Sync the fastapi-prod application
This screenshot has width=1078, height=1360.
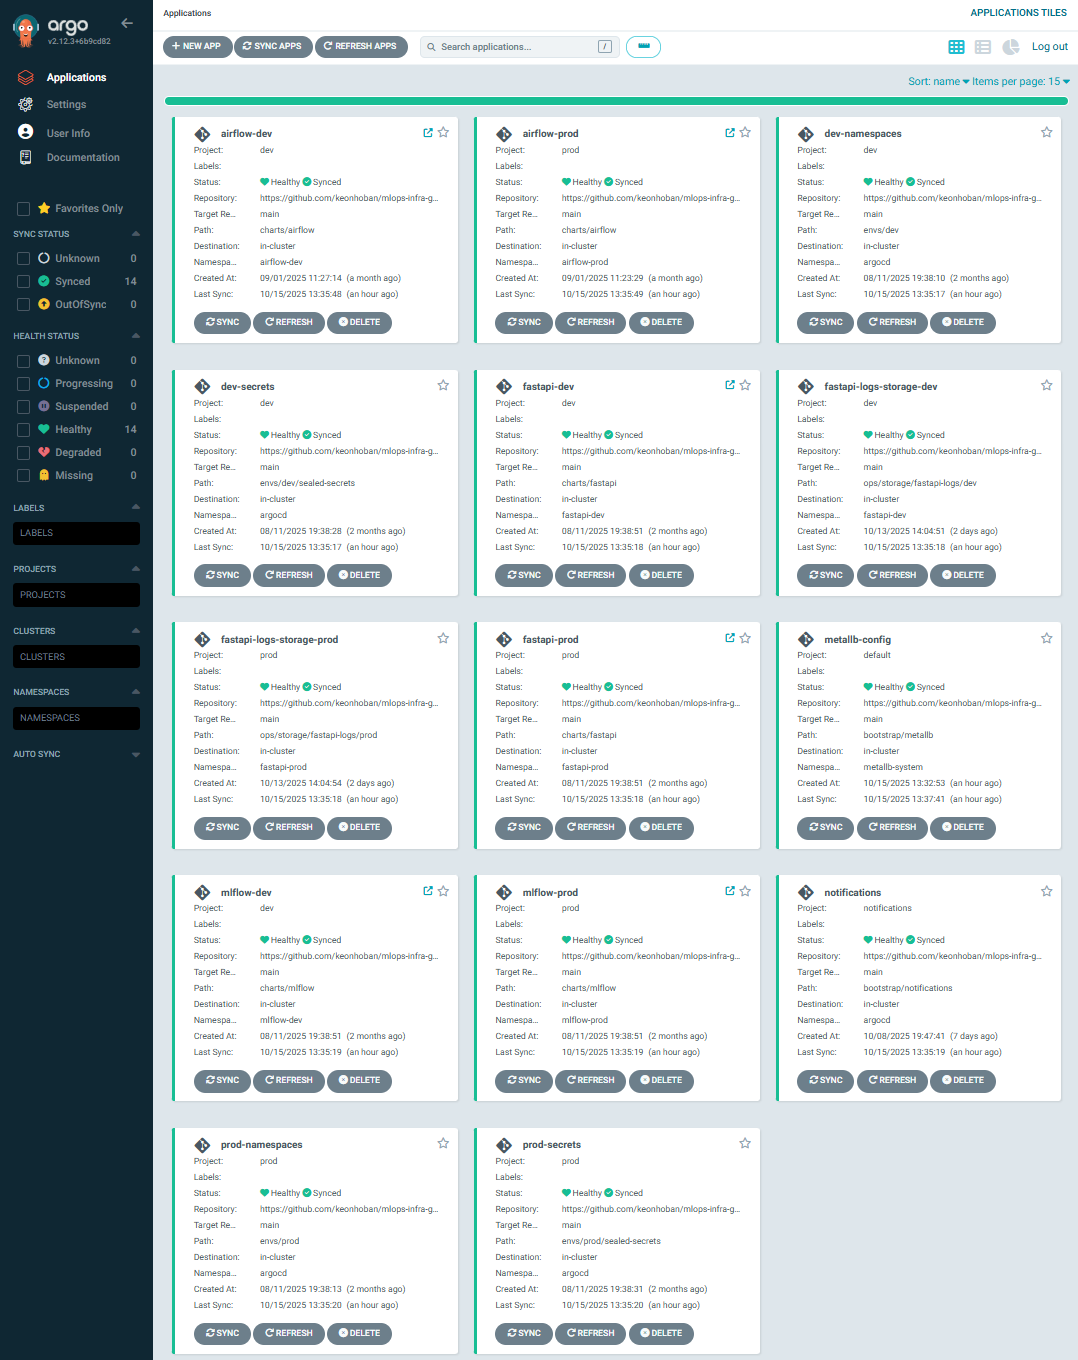pos(523,827)
